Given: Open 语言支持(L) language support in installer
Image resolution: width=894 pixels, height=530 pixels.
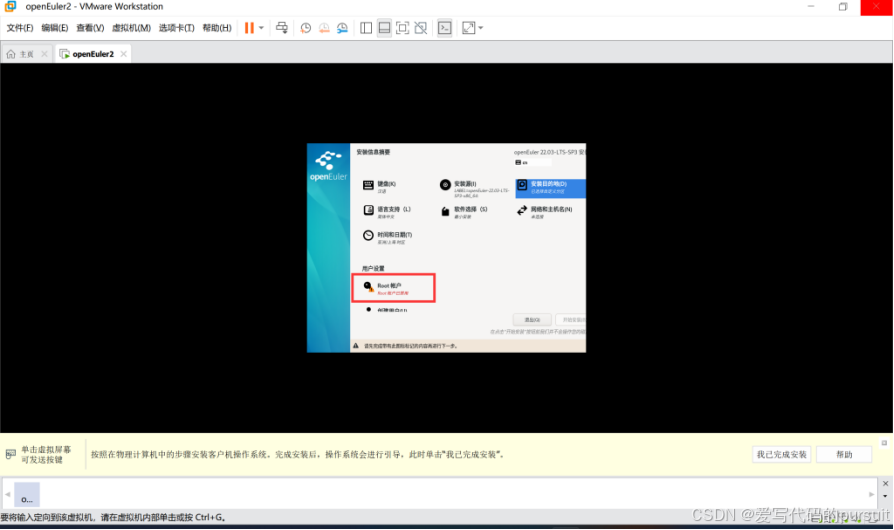Looking at the screenshot, I should [387, 212].
